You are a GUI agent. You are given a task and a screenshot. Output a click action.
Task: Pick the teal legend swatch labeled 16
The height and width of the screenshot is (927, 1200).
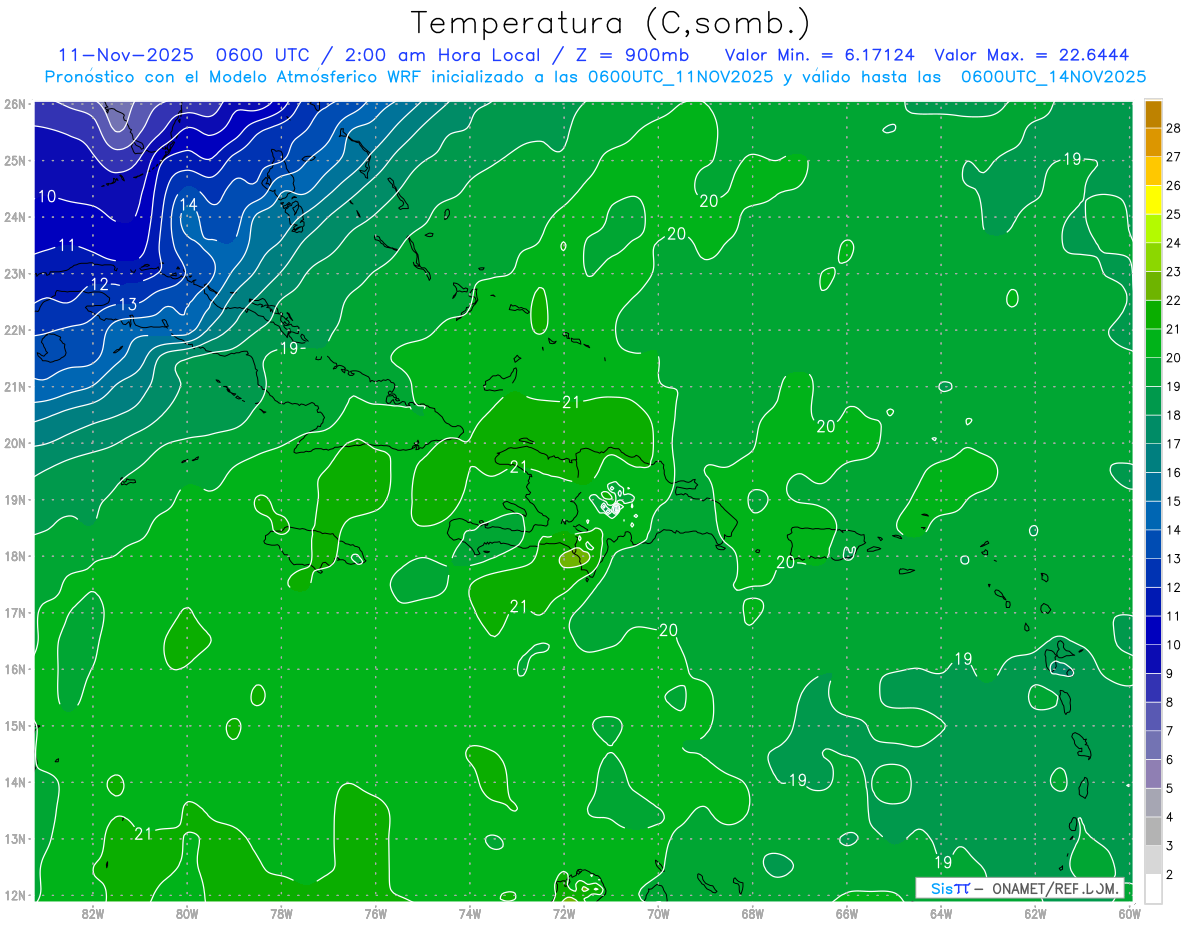pyautogui.click(x=1153, y=458)
